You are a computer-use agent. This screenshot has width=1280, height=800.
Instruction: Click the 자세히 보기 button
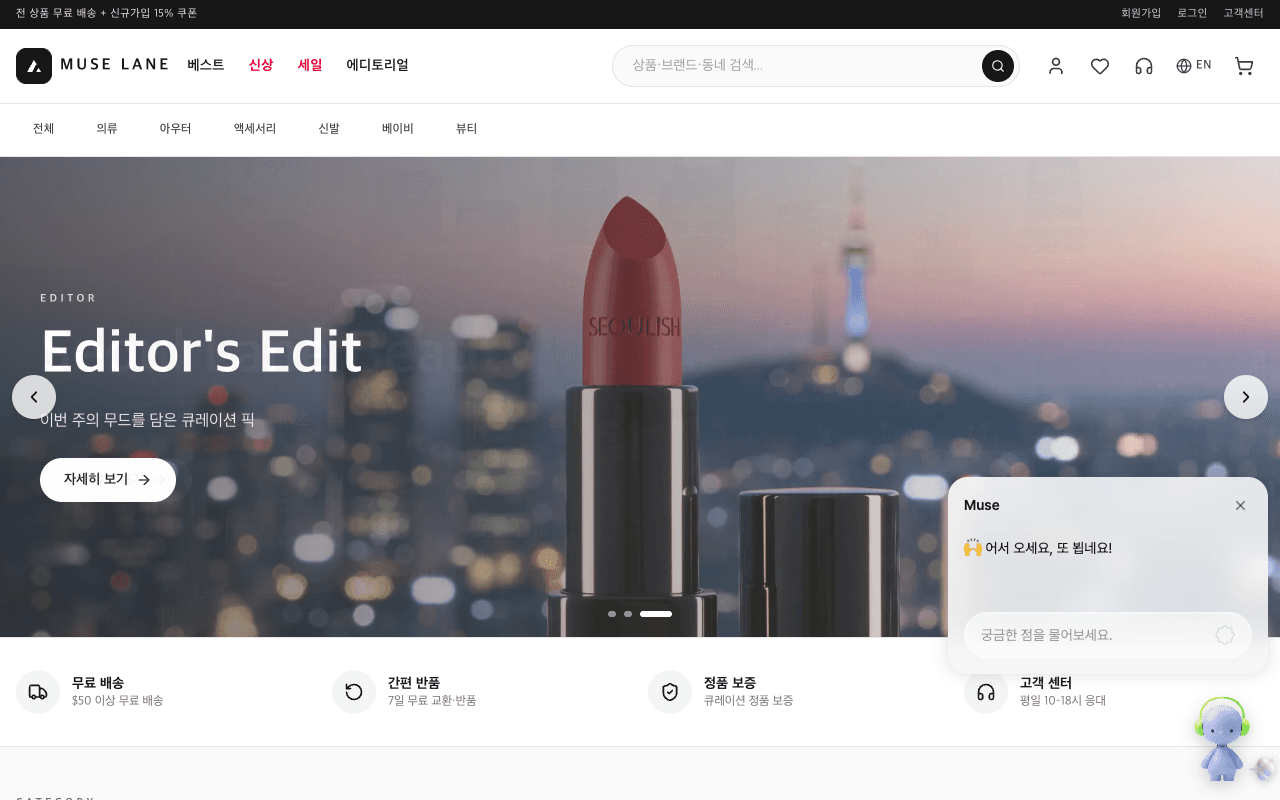(108, 480)
